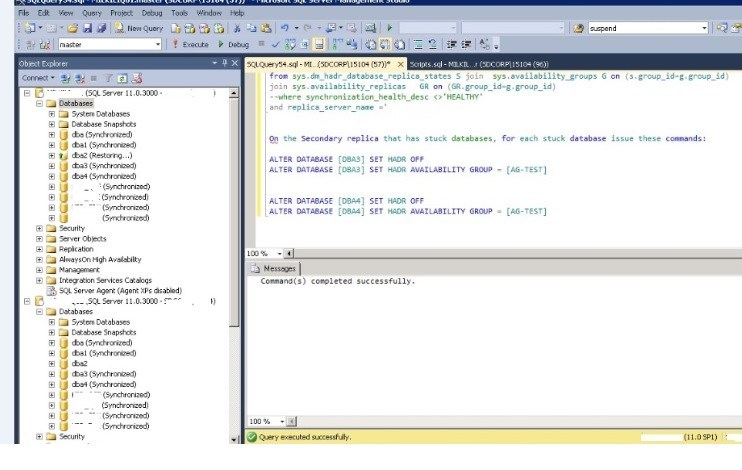This screenshot has width=742, height=470.
Task: Click the Stop icon in Object Explorer toolbar
Action: [x=96, y=77]
